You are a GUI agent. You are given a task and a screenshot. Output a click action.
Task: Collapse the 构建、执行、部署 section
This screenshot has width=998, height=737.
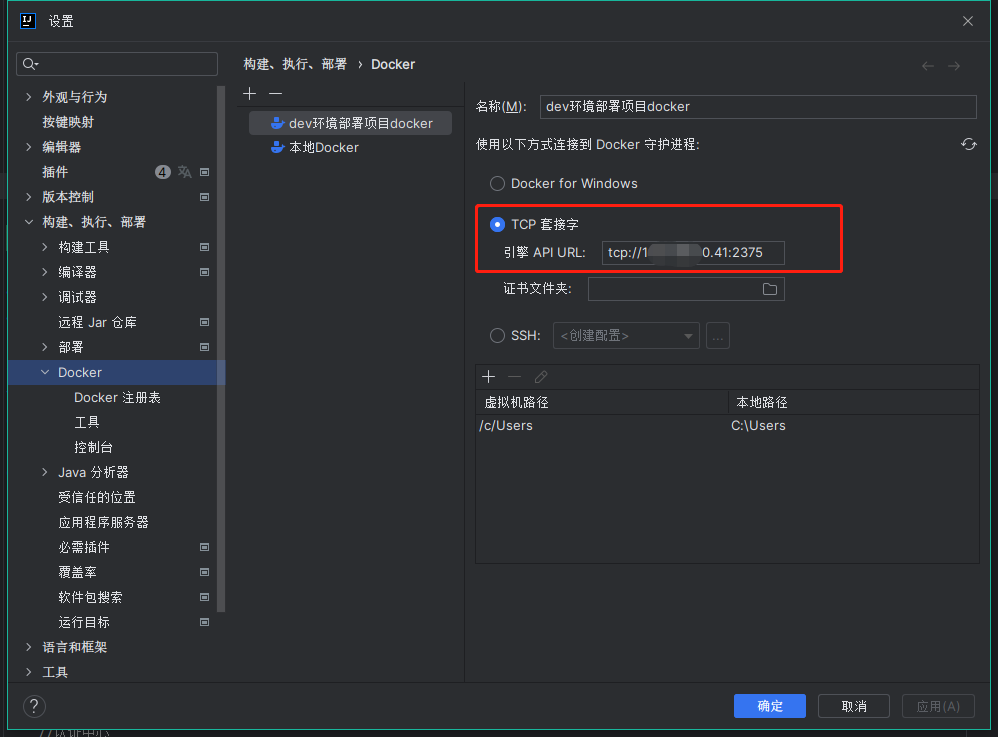click(30, 221)
